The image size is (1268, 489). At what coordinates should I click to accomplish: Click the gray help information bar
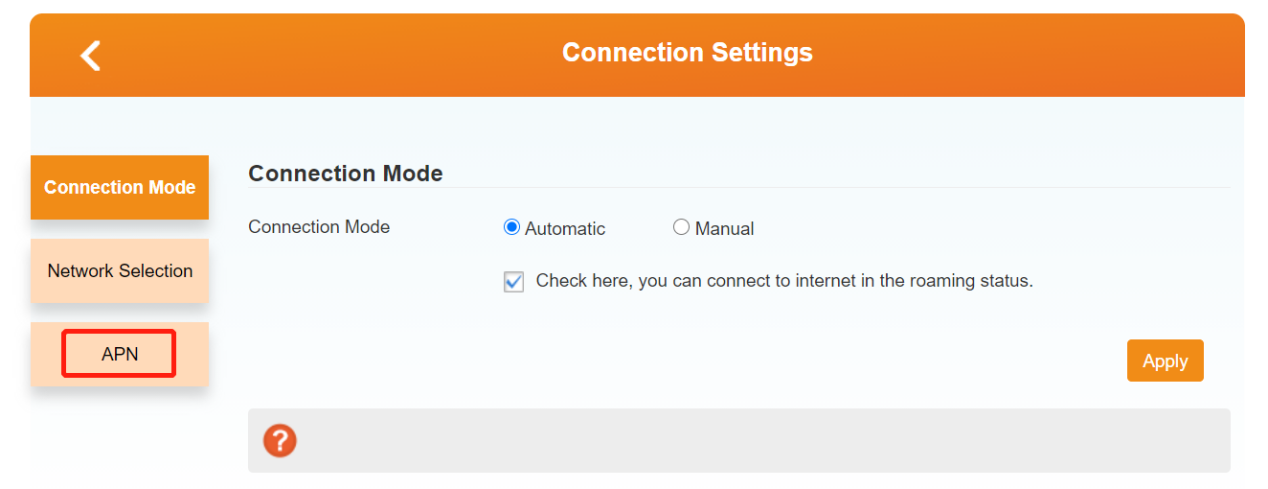[740, 440]
